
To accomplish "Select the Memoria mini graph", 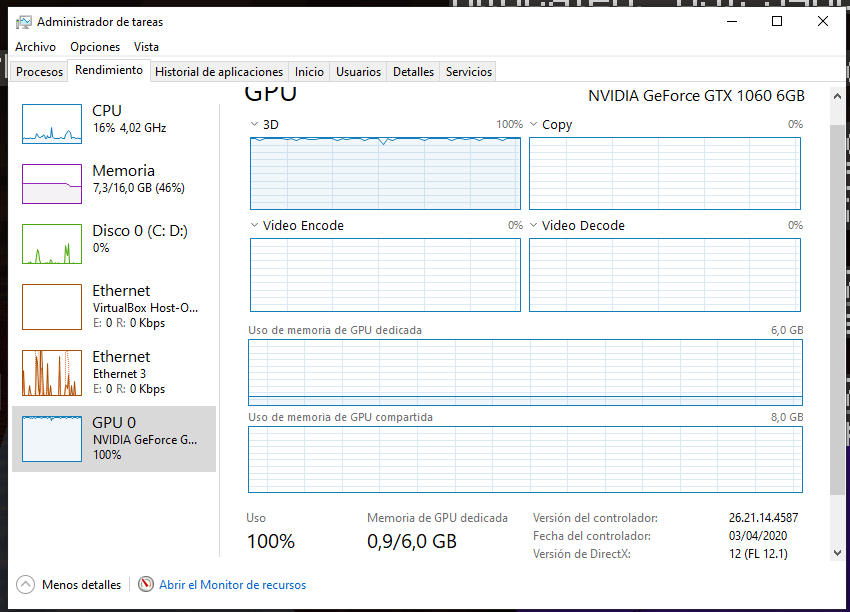I will coord(52,184).
